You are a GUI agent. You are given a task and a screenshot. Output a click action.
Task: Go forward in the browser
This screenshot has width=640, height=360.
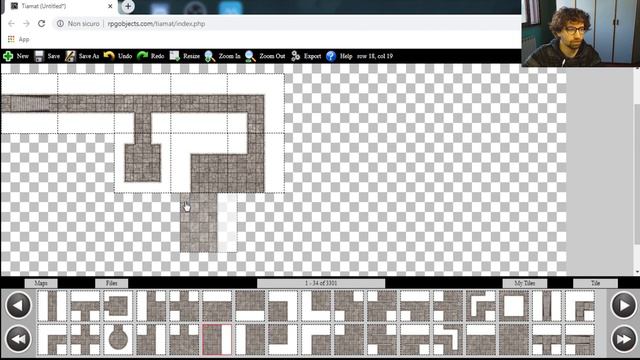tap(26, 24)
